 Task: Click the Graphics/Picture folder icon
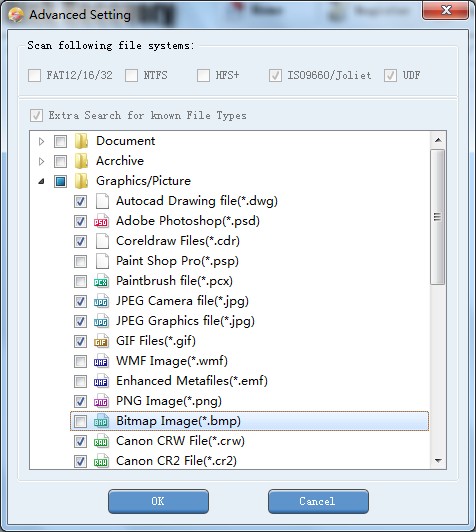click(x=81, y=181)
